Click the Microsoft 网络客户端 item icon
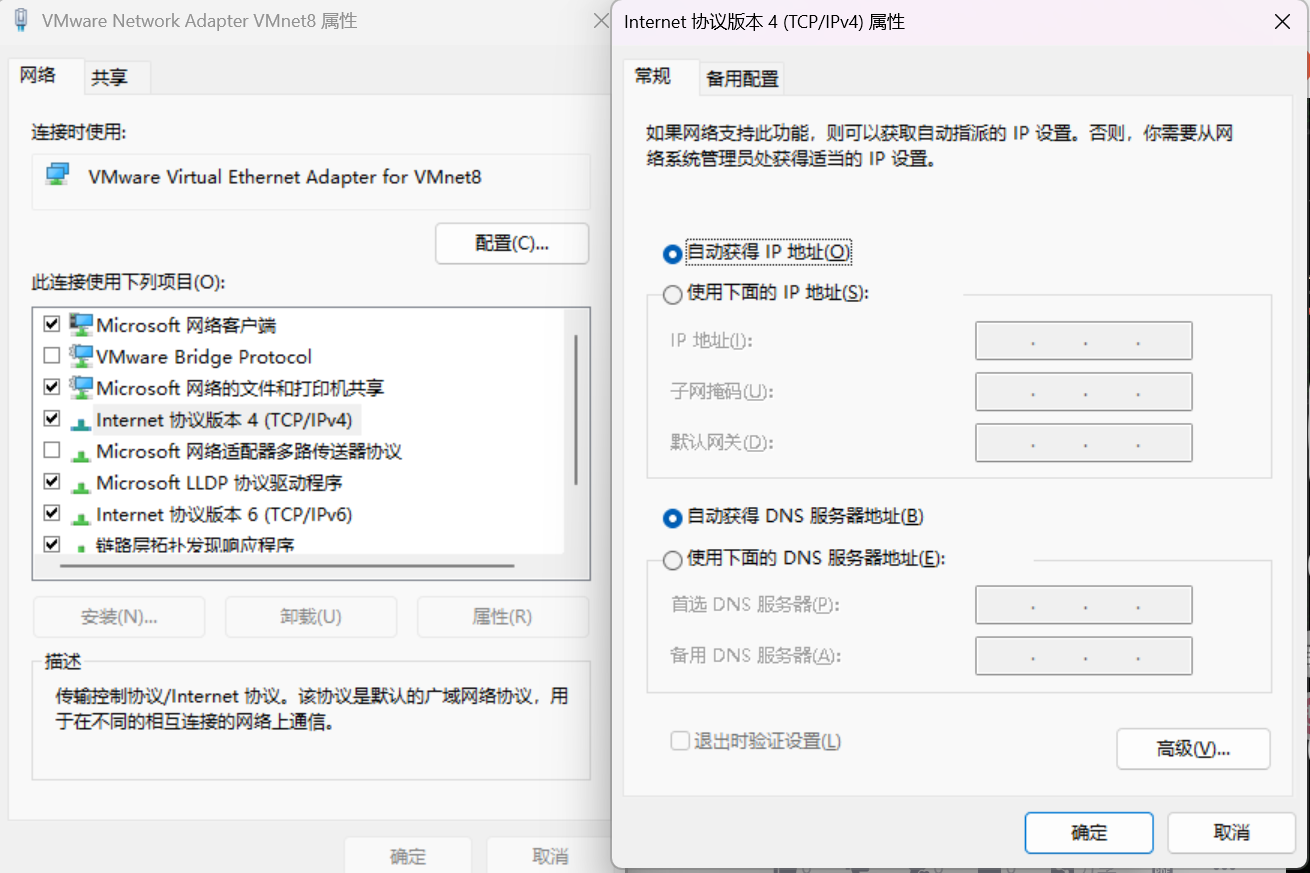The image size is (1310, 873). (80, 325)
